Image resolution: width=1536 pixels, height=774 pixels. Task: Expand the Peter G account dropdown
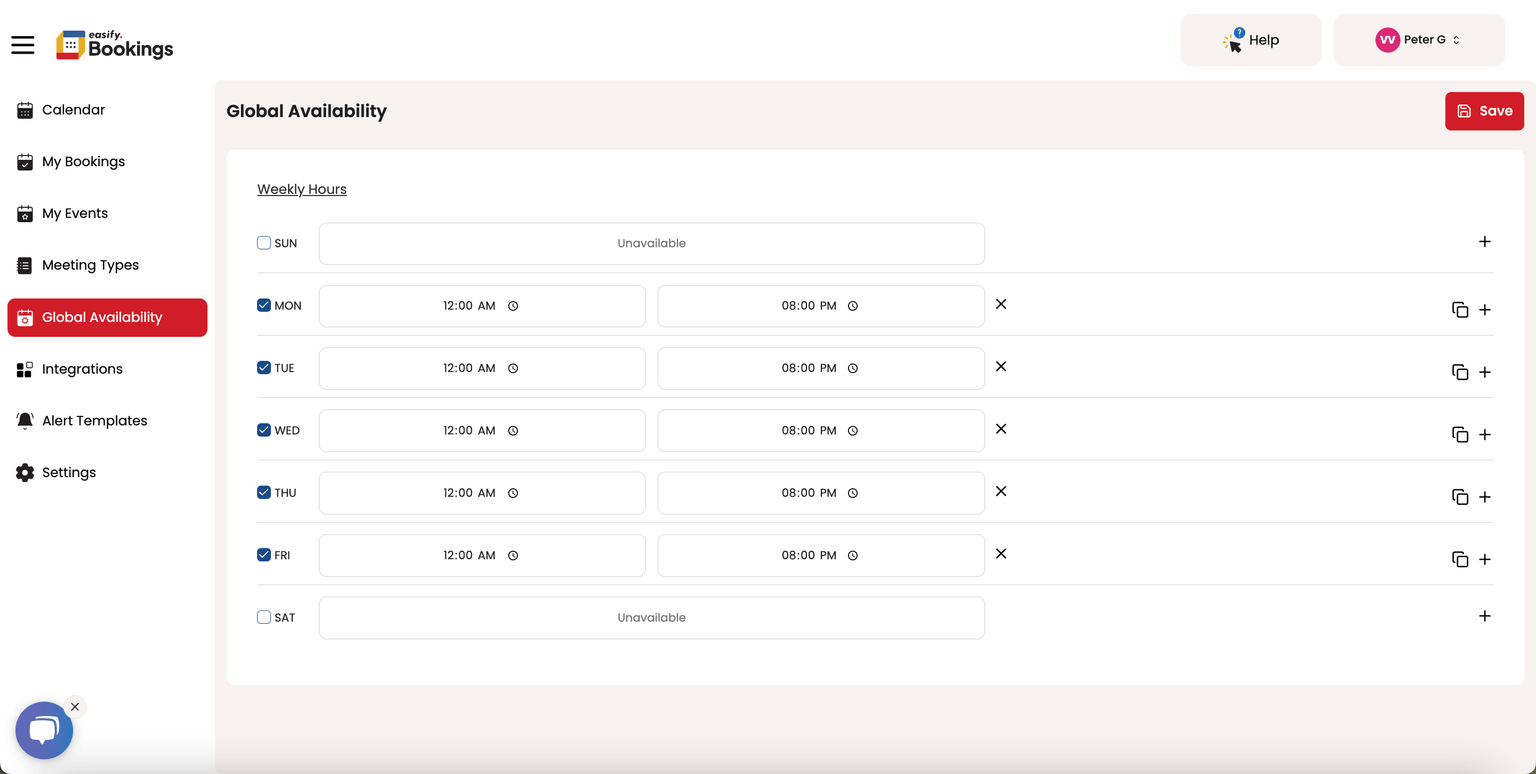(x=1418, y=40)
